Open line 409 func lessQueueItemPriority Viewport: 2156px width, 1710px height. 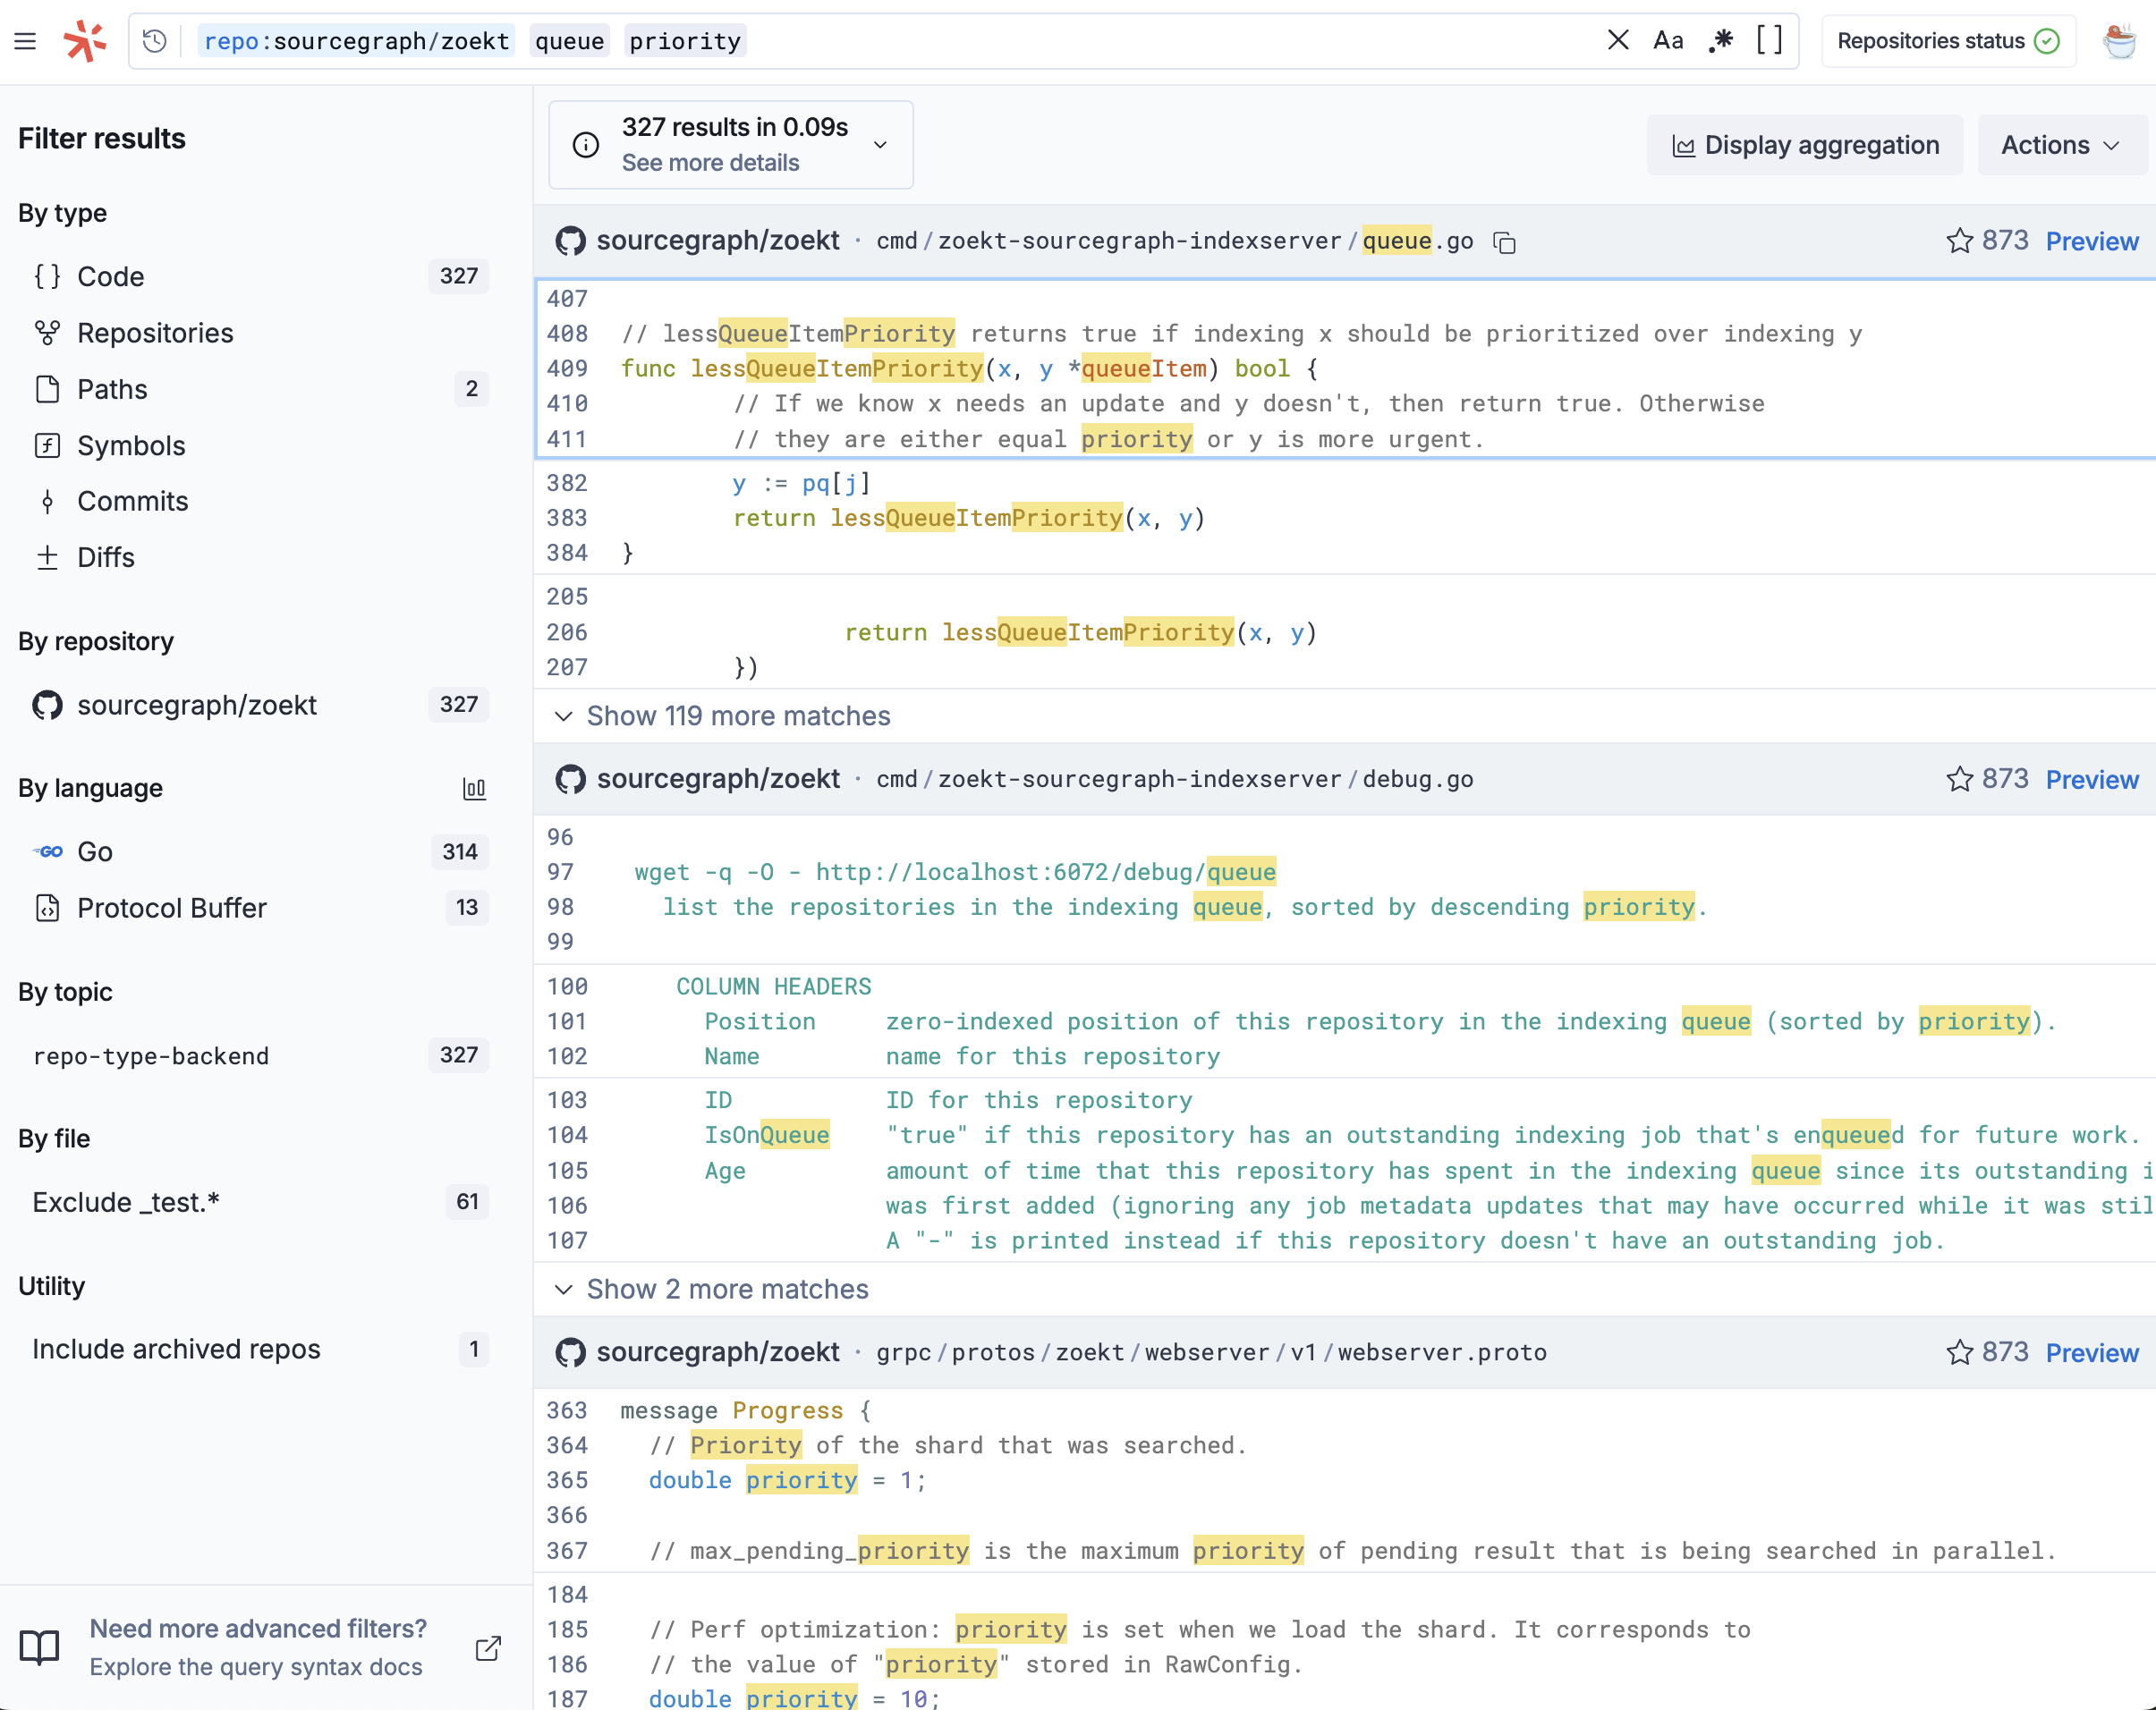[x=970, y=369]
